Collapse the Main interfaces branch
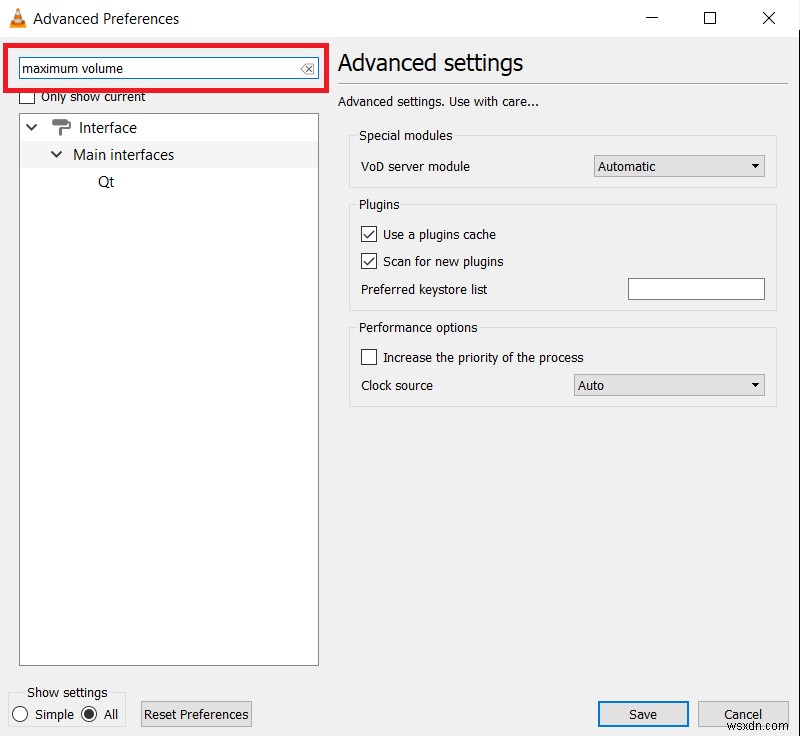 pos(56,155)
